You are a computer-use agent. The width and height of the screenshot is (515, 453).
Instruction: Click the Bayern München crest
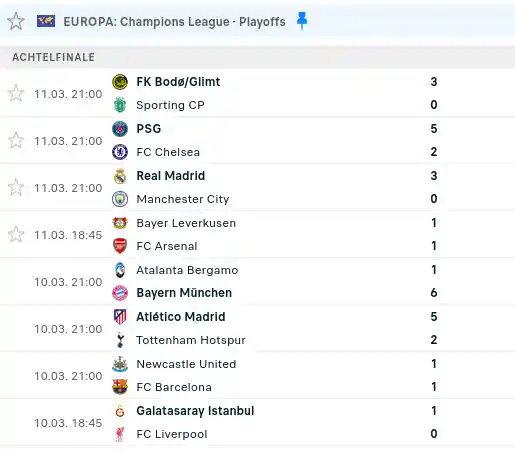[x=120, y=293]
